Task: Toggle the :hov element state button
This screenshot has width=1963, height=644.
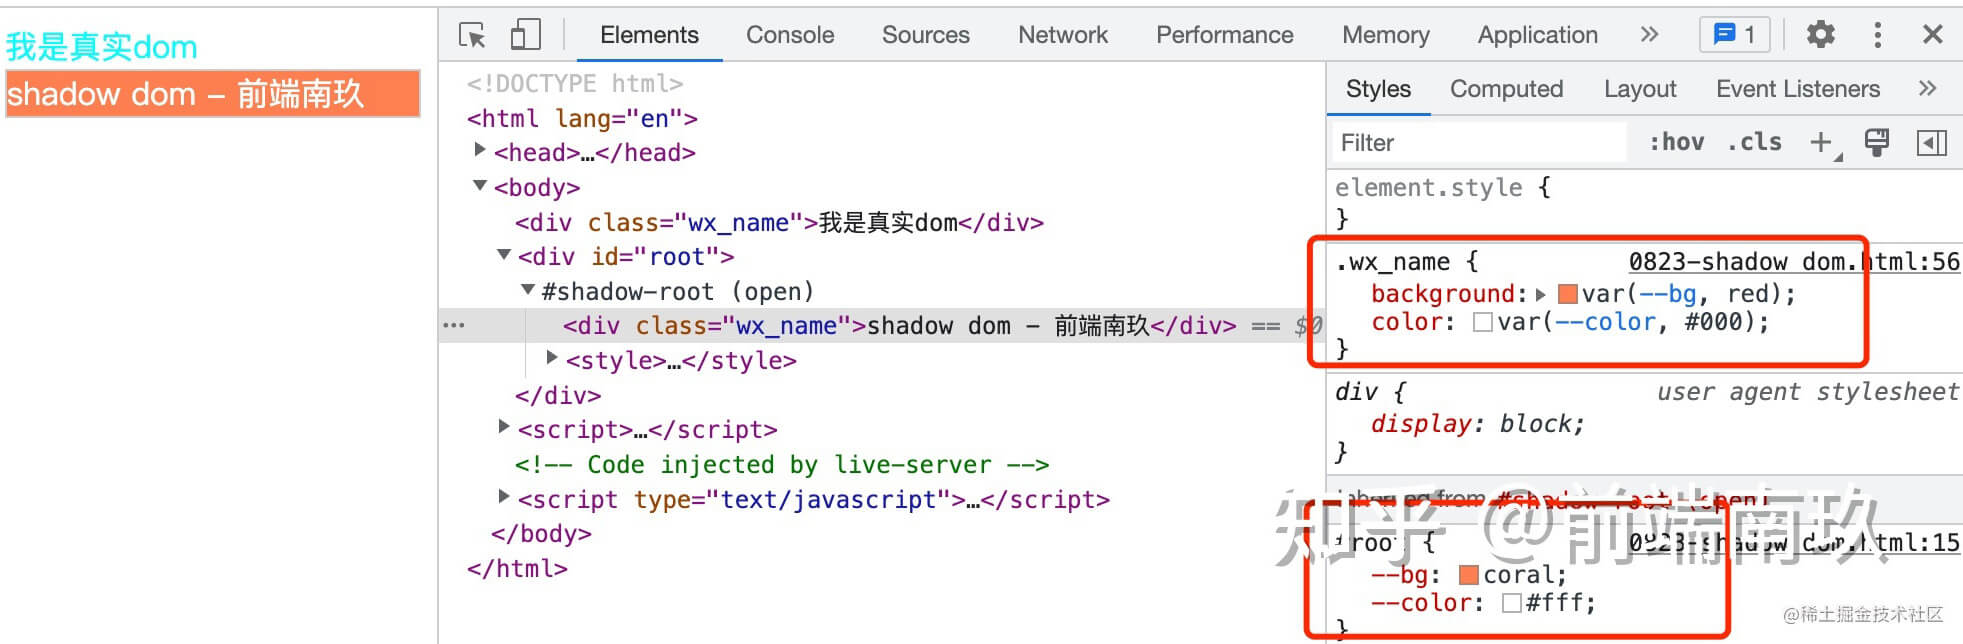Action: [x=1677, y=143]
